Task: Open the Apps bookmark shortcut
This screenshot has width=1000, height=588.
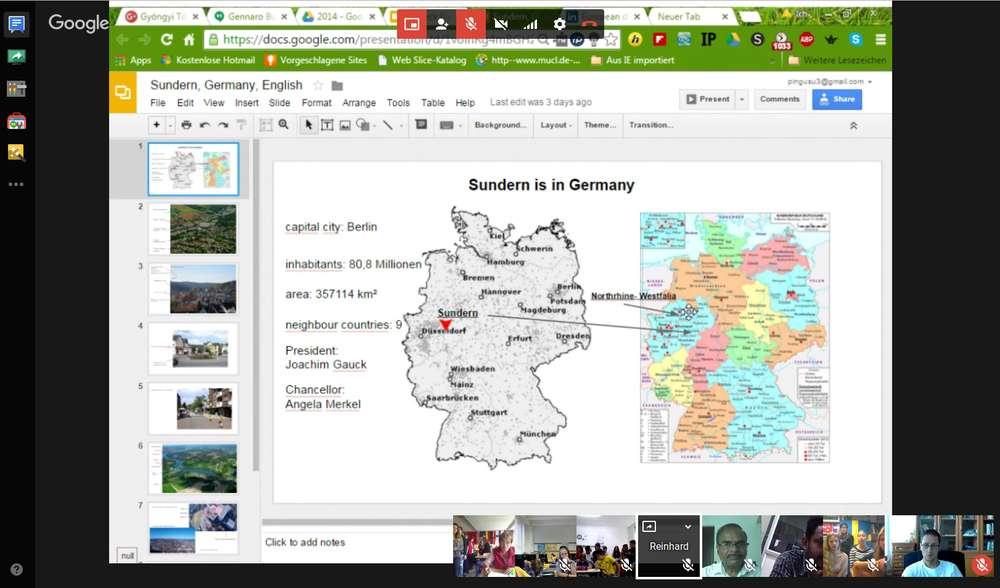Action: pyautogui.click(x=133, y=60)
